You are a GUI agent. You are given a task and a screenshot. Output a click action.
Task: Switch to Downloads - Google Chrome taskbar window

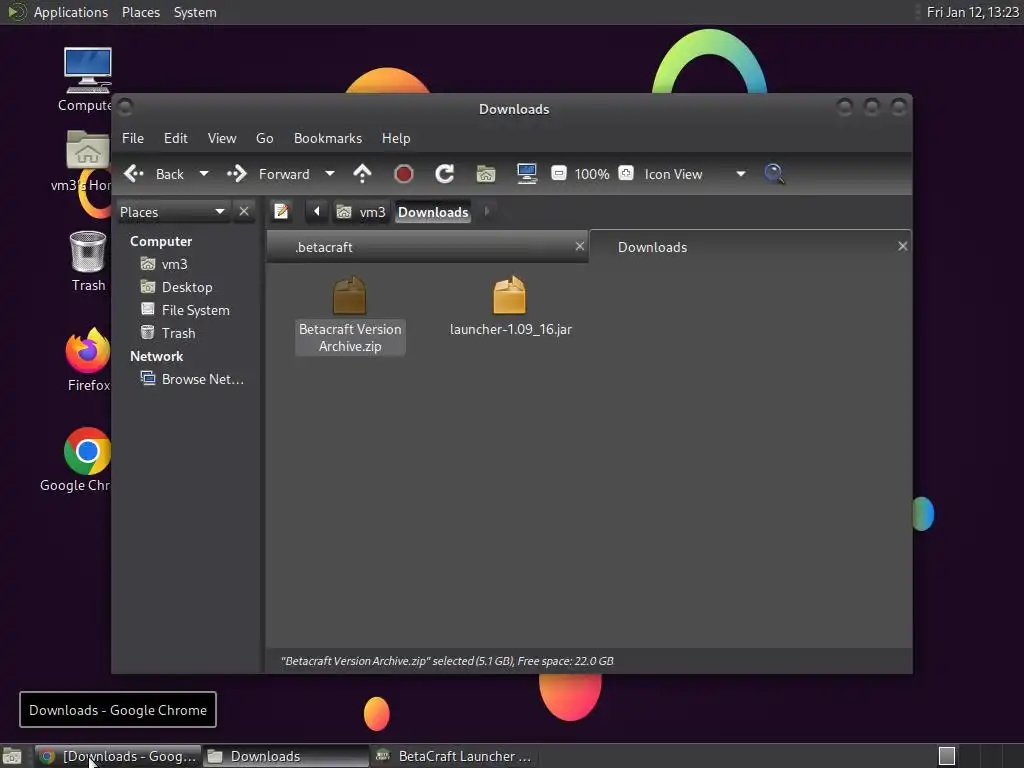pos(118,756)
